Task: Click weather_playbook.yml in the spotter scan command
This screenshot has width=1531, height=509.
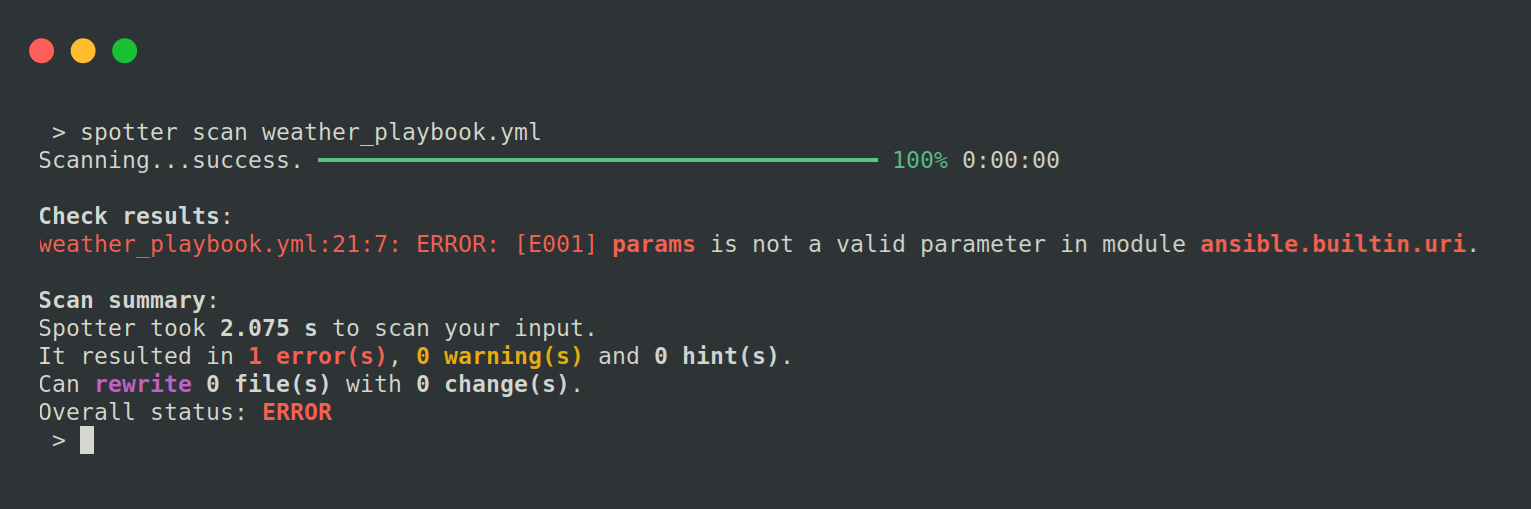Action: pos(401,132)
